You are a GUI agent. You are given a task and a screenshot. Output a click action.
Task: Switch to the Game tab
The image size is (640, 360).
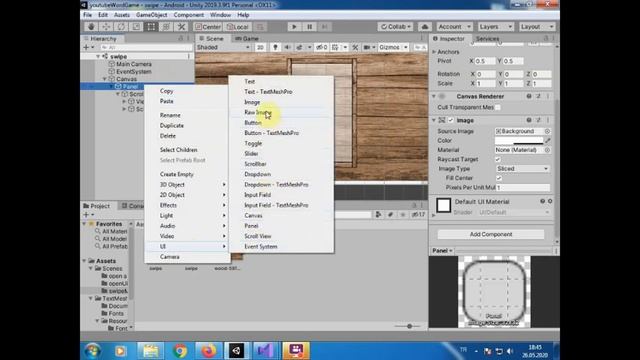[247, 38]
